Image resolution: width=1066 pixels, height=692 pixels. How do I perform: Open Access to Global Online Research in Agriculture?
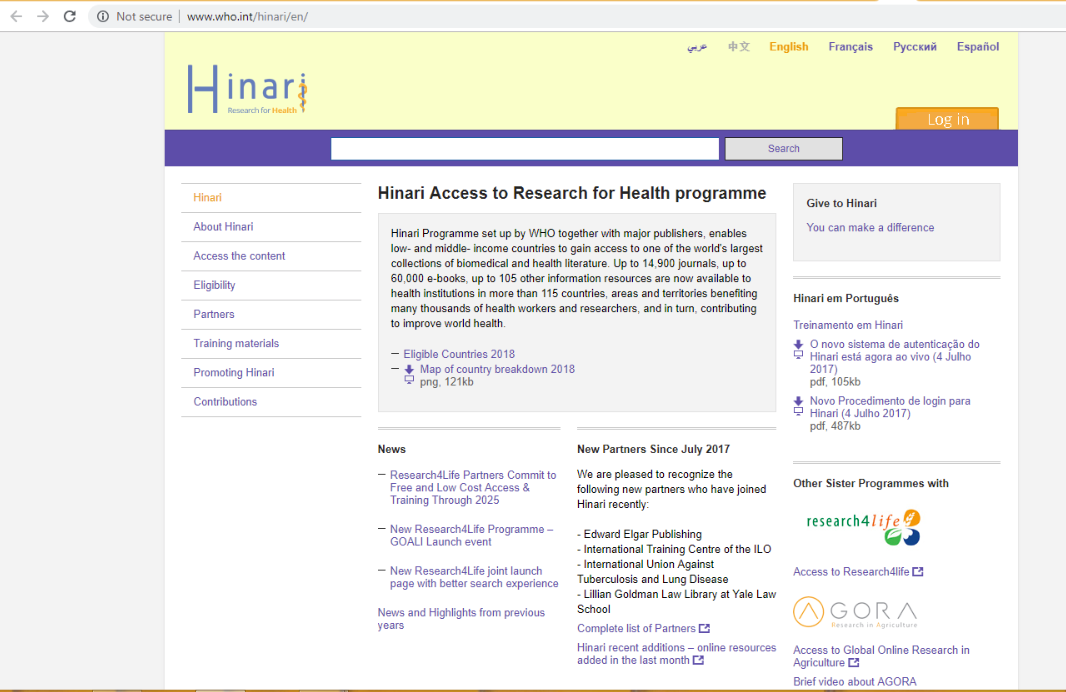coord(881,657)
